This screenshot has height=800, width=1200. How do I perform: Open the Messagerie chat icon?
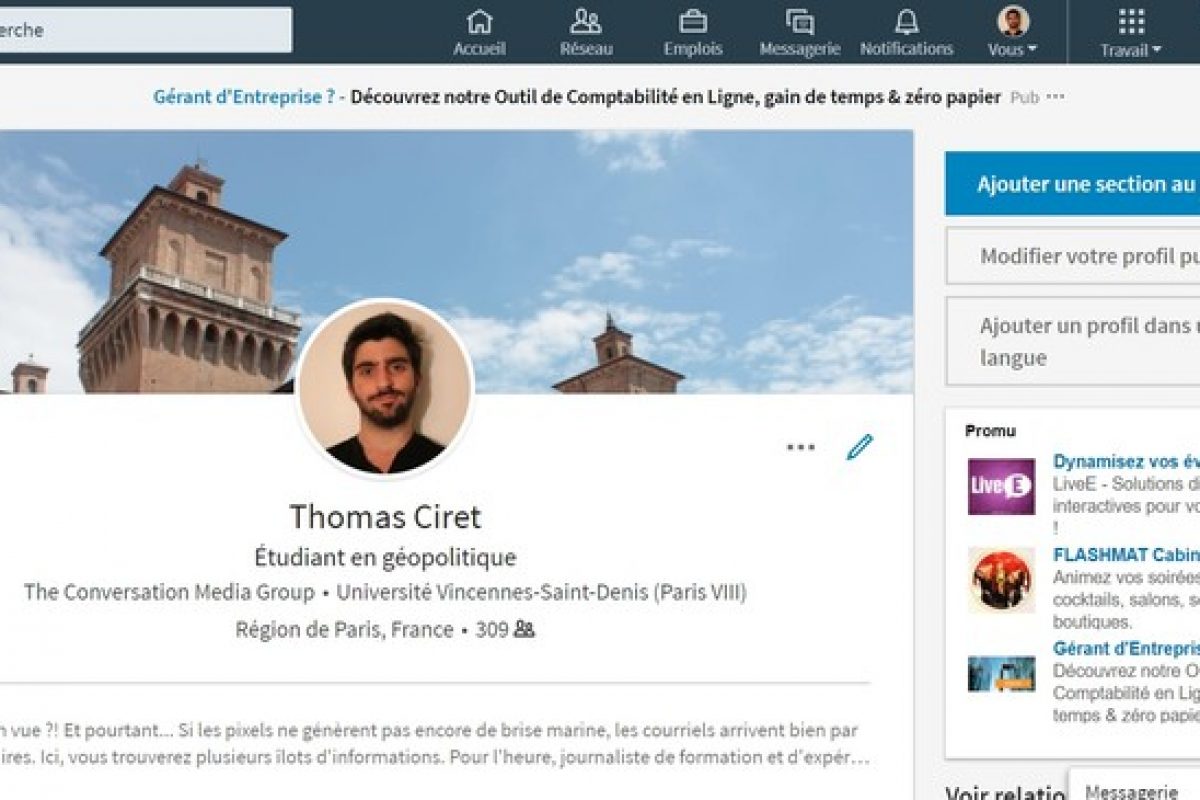point(799,21)
